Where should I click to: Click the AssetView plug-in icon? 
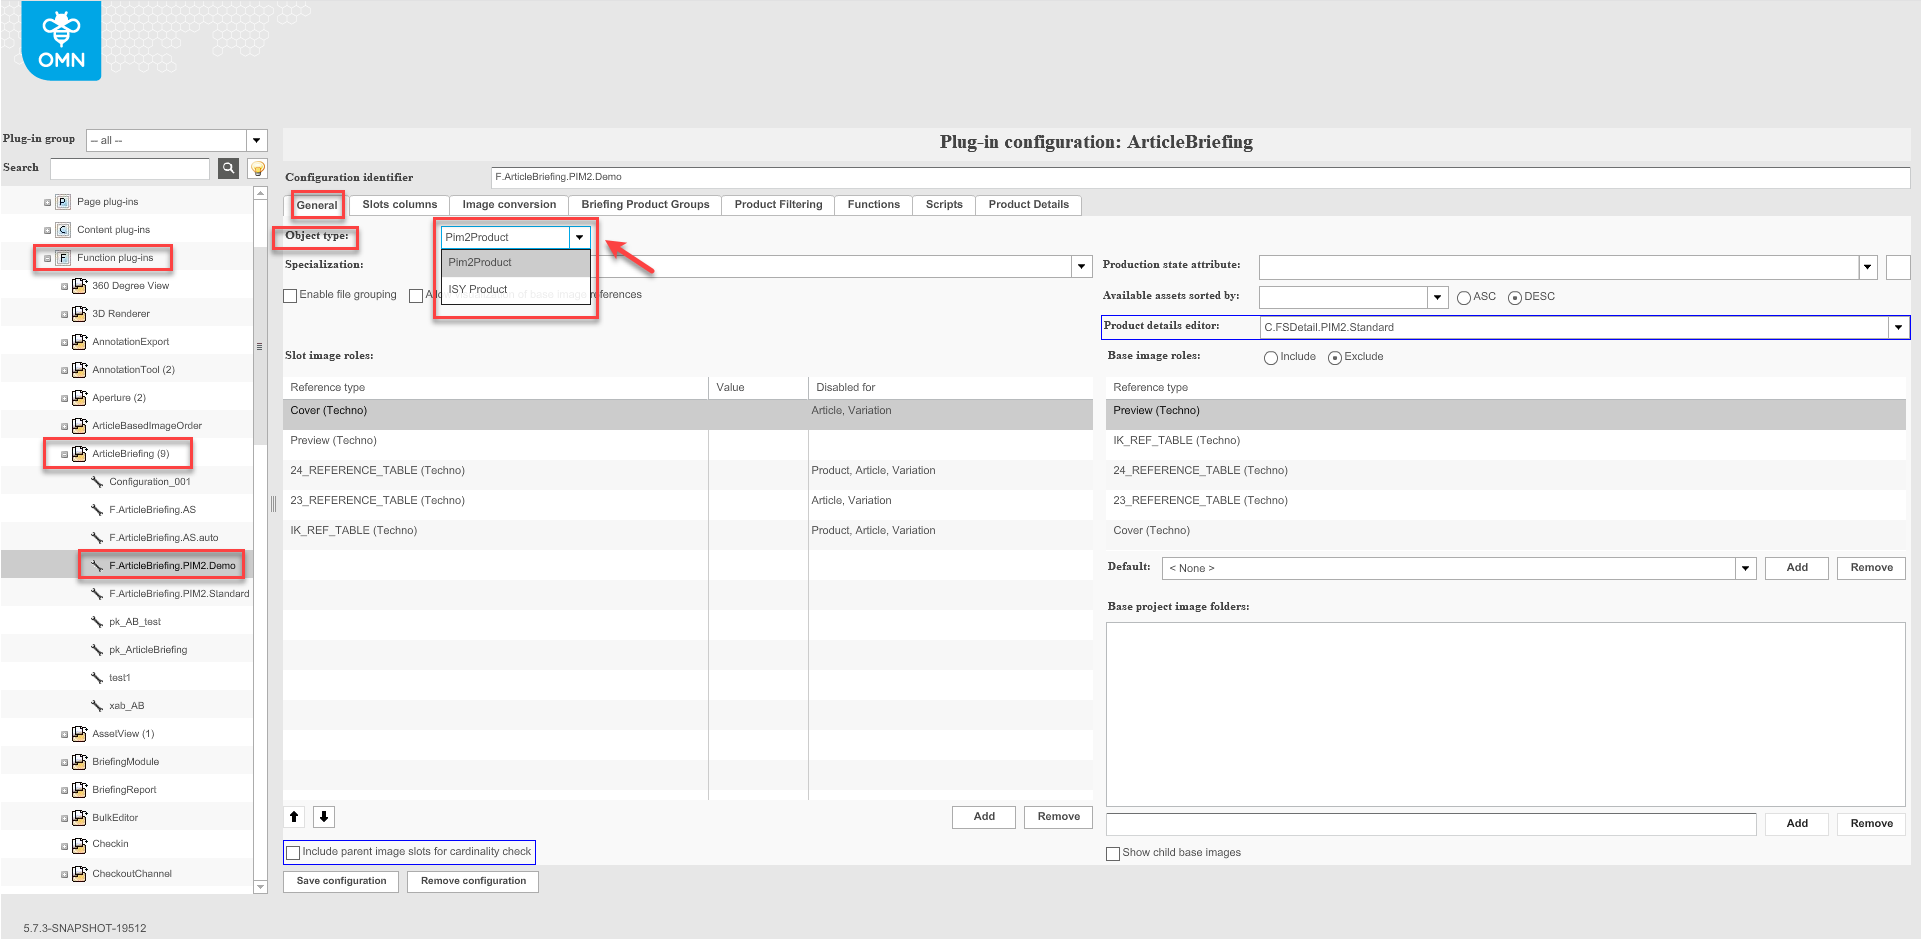(79, 734)
